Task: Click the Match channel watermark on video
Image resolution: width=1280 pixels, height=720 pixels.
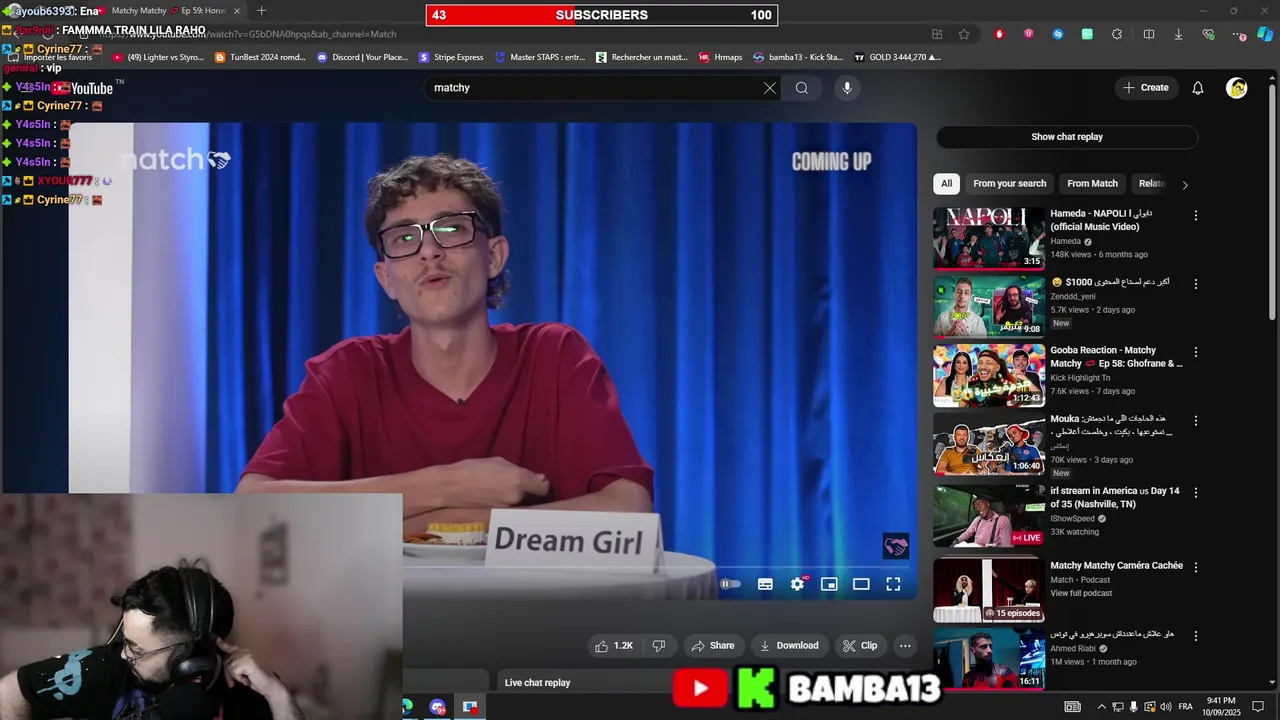Action: (x=896, y=546)
